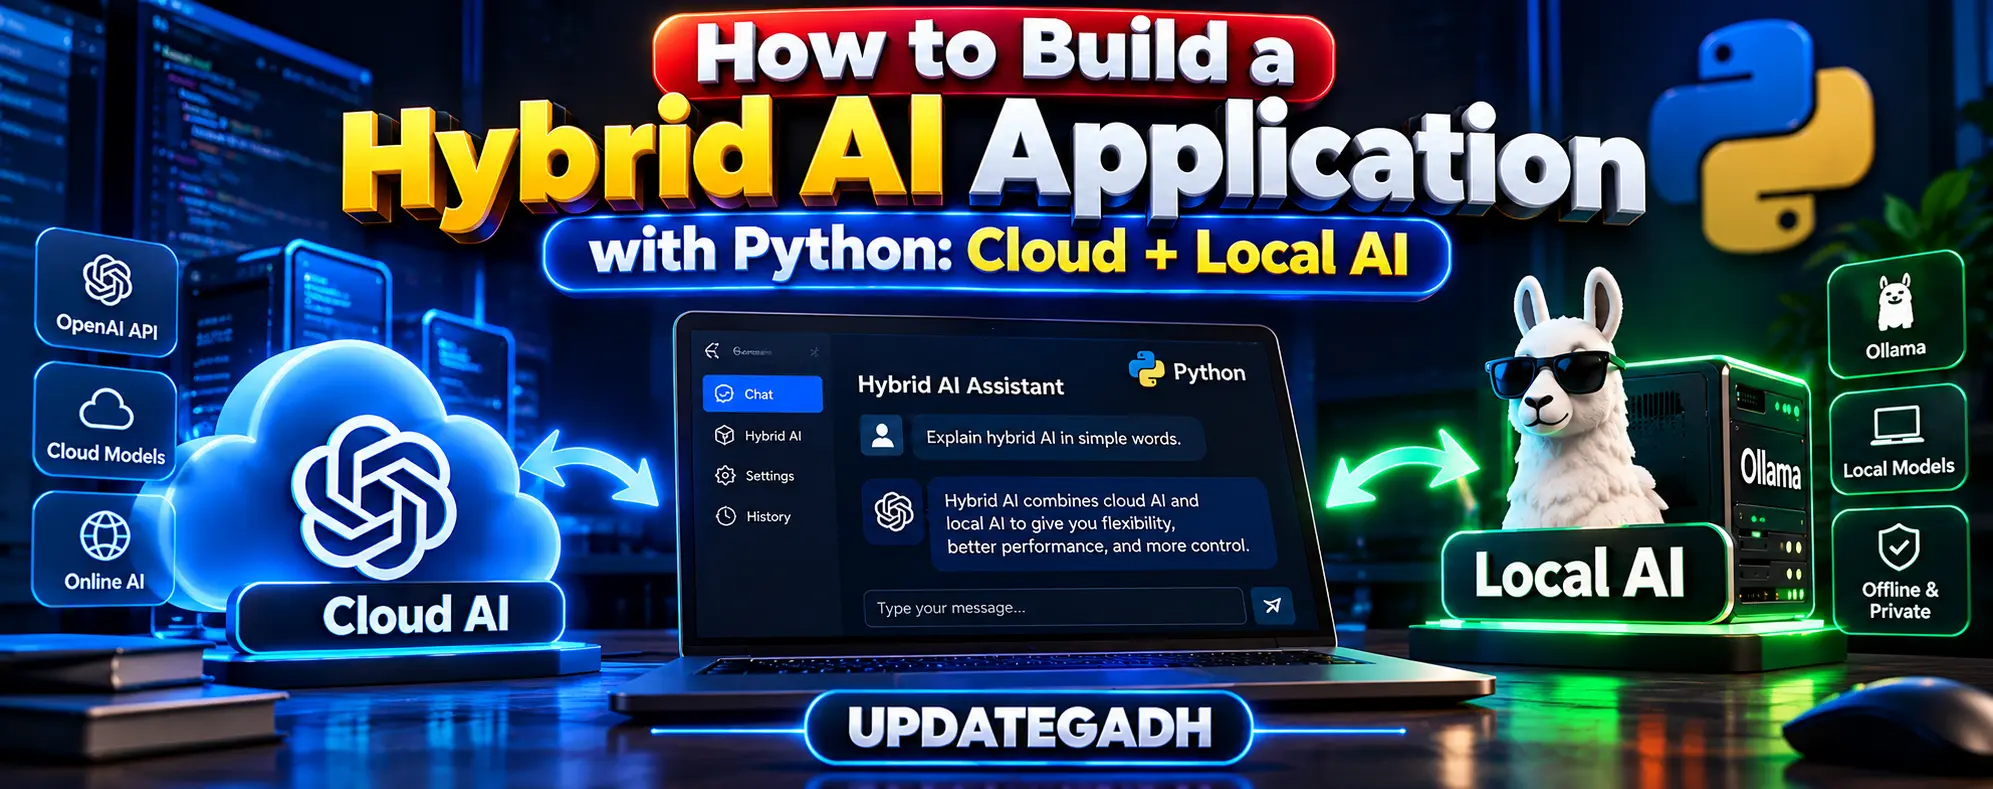Click the send paper-plane button
Screen dimensions: 1993x789
1272,606
